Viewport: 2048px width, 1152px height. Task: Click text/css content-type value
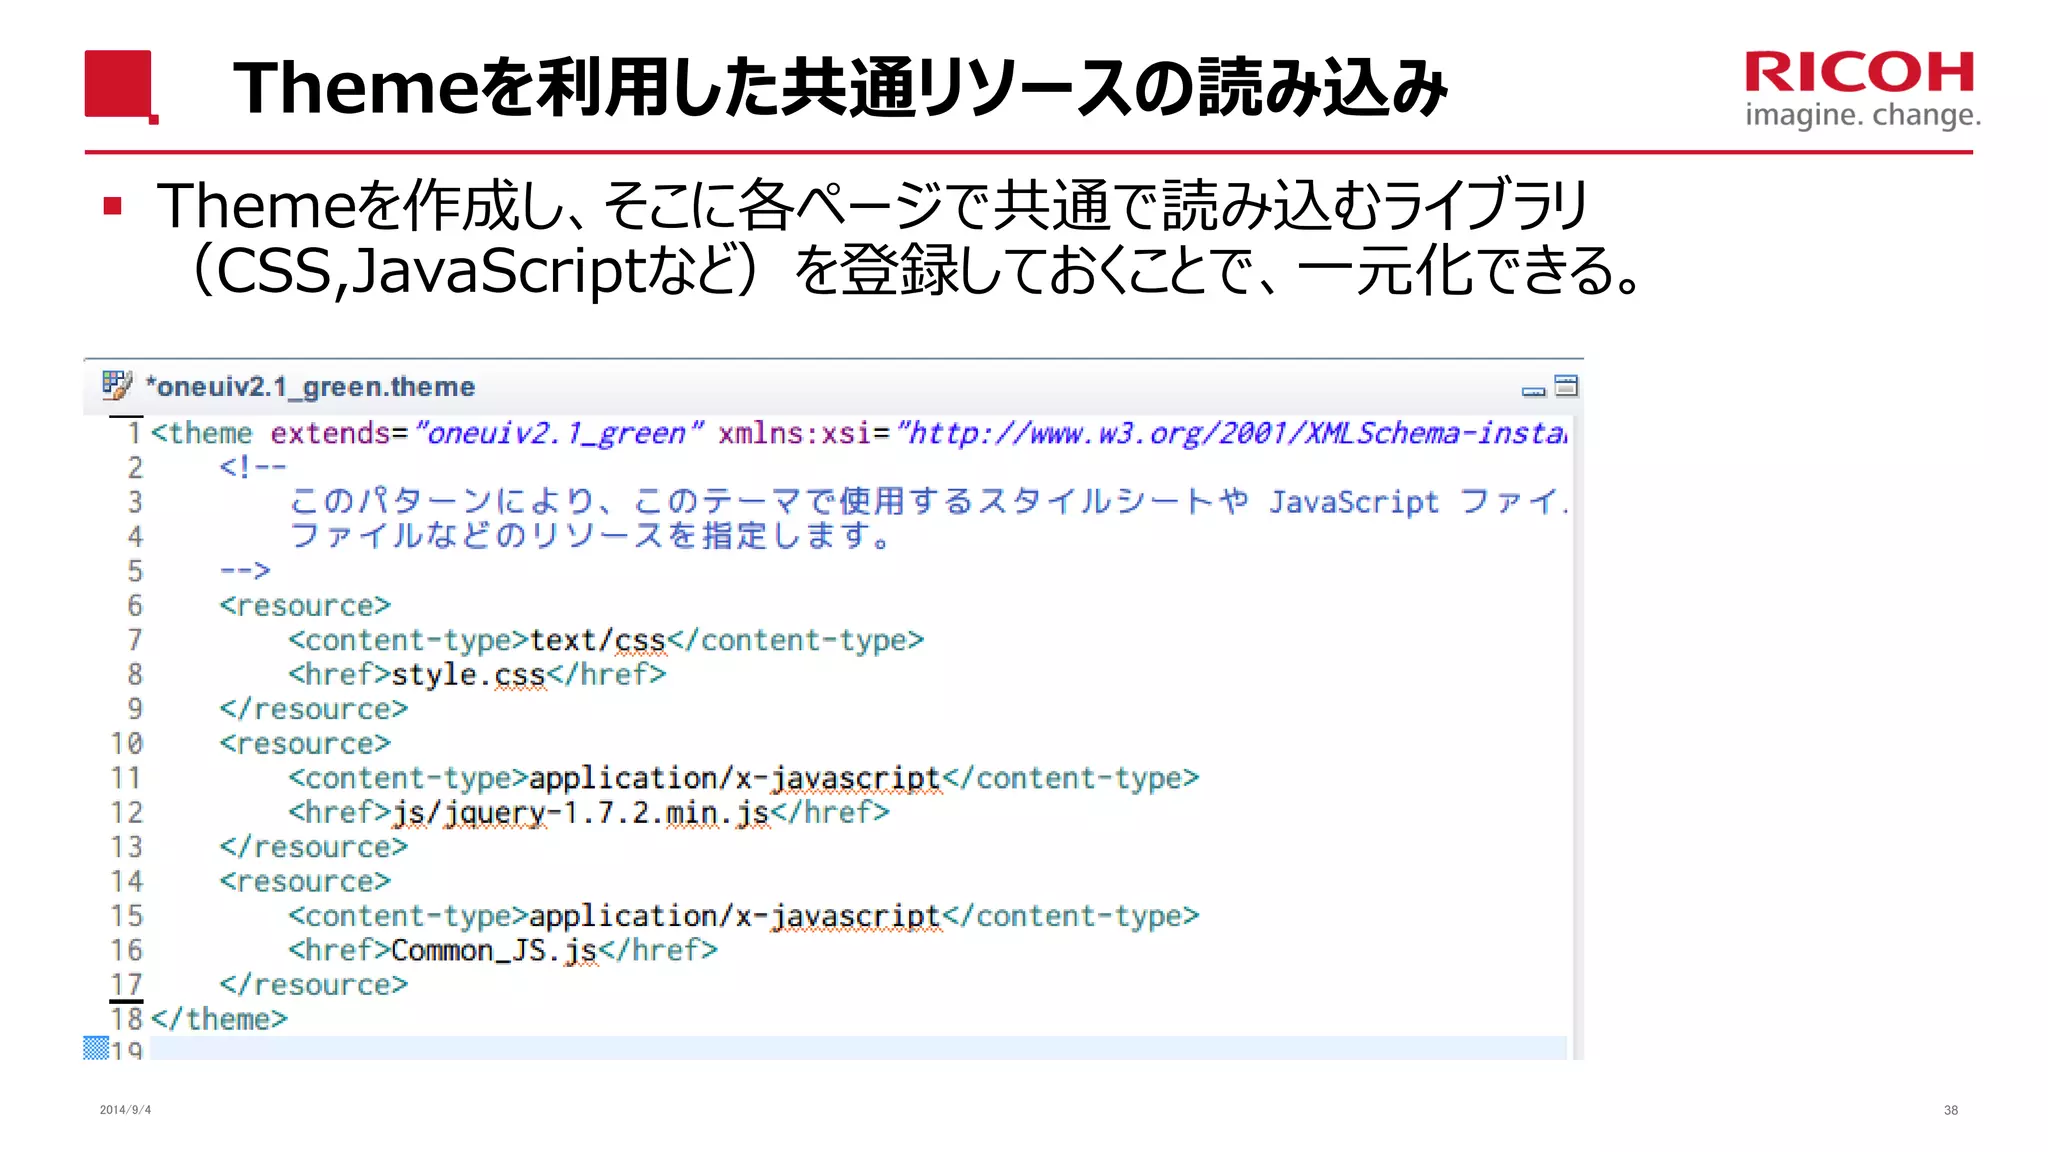coord(598,640)
